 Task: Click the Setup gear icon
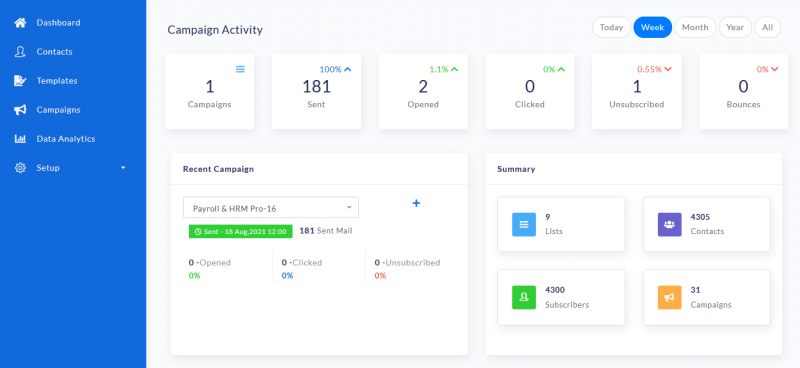20,168
